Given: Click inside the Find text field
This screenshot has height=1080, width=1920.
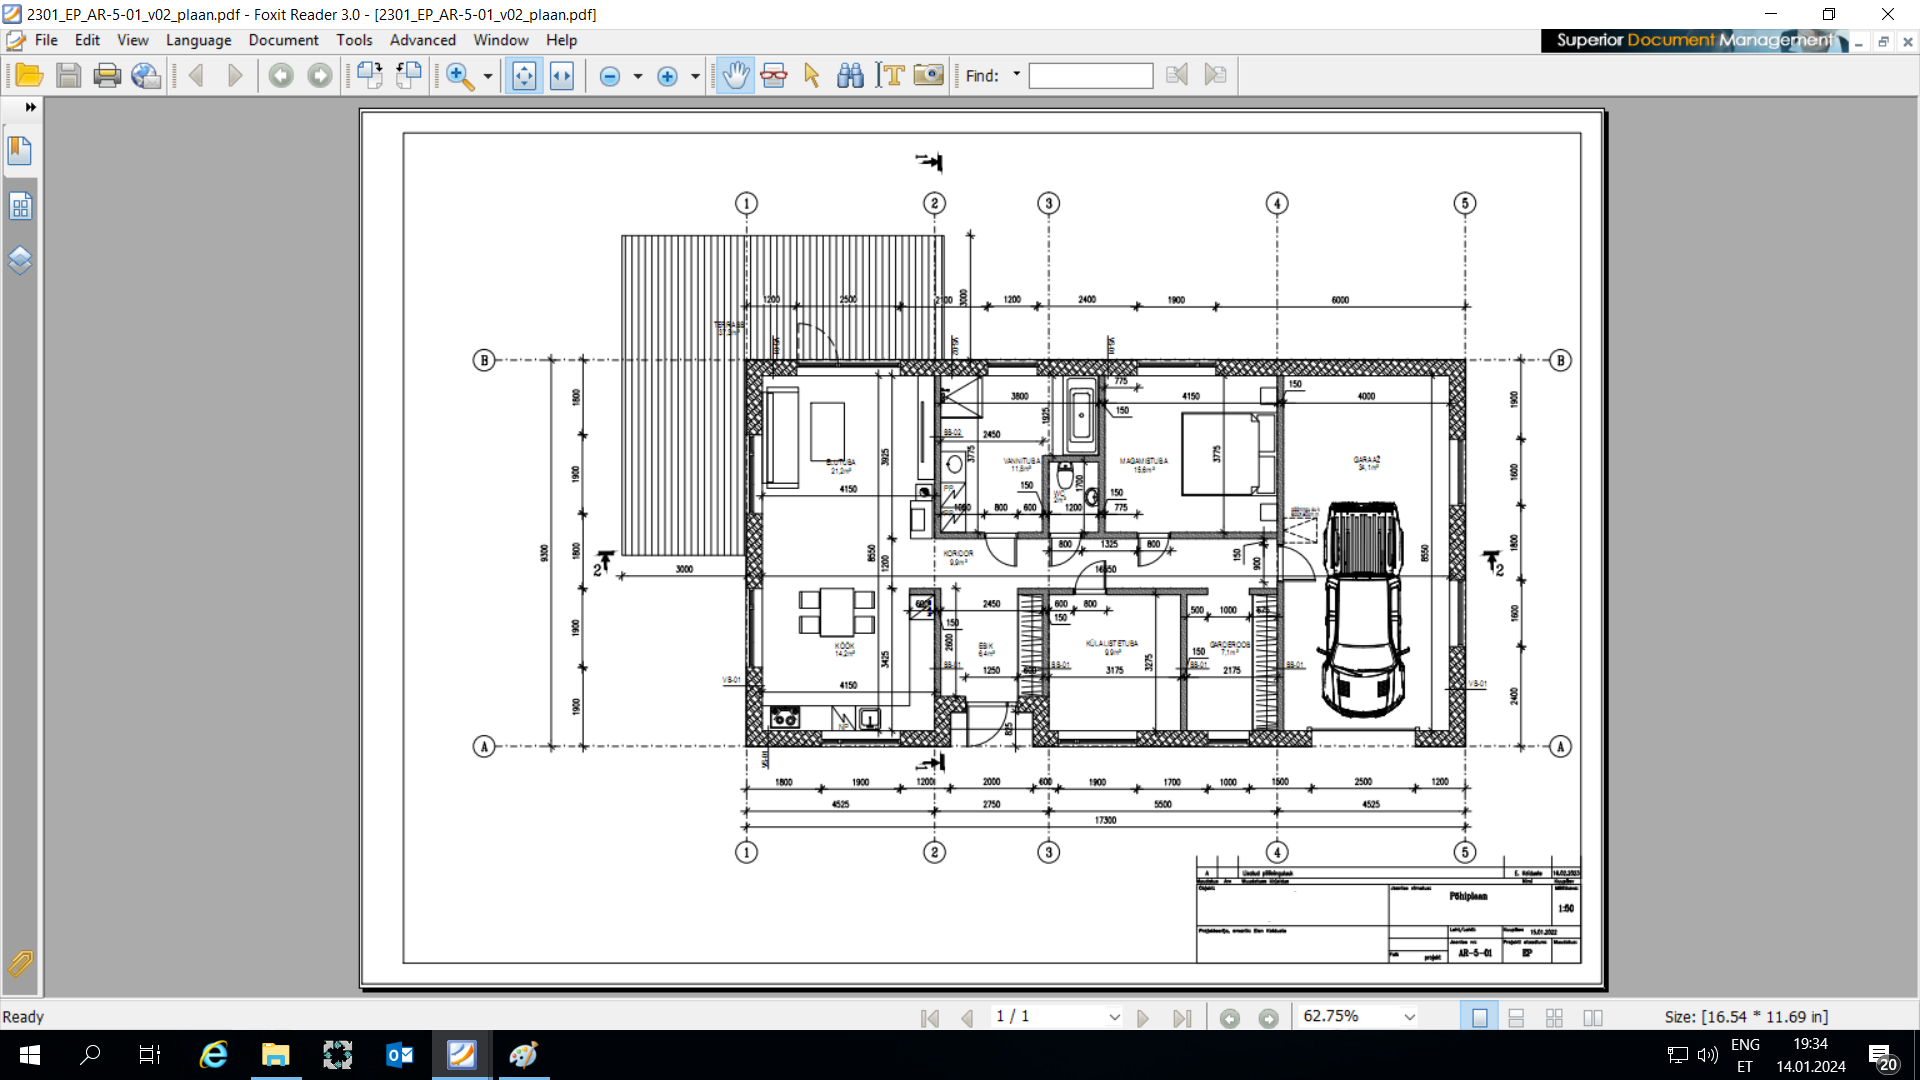Looking at the screenshot, I should click(x=1090, y=76).
